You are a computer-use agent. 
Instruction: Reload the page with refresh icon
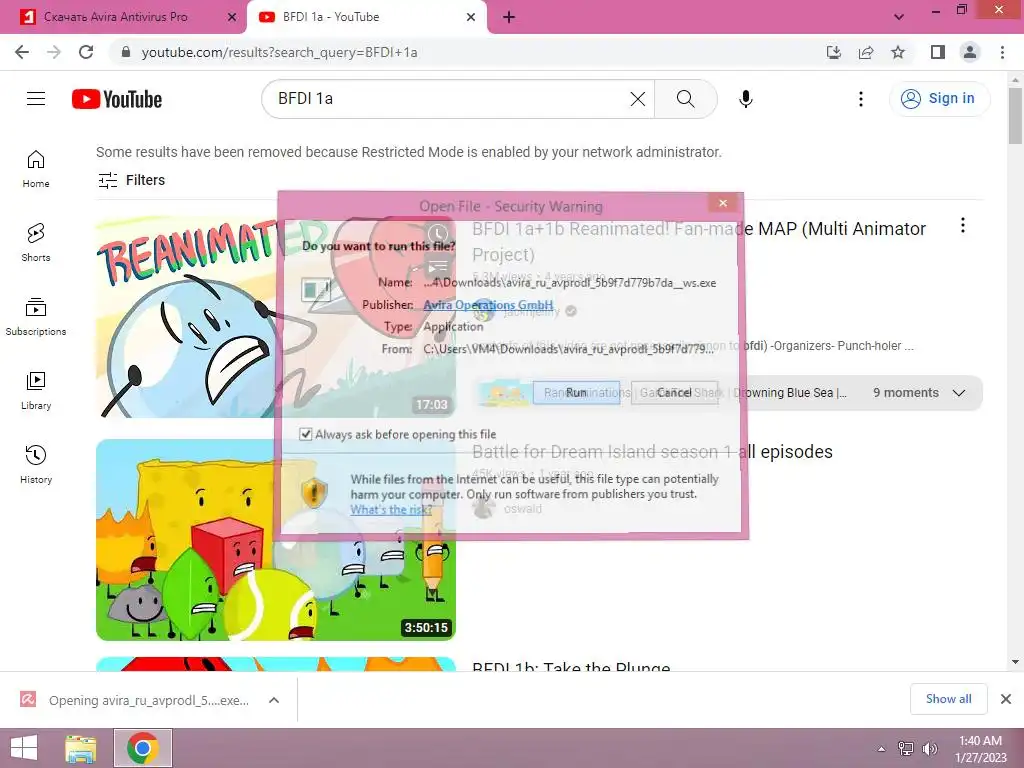point(86,52)
